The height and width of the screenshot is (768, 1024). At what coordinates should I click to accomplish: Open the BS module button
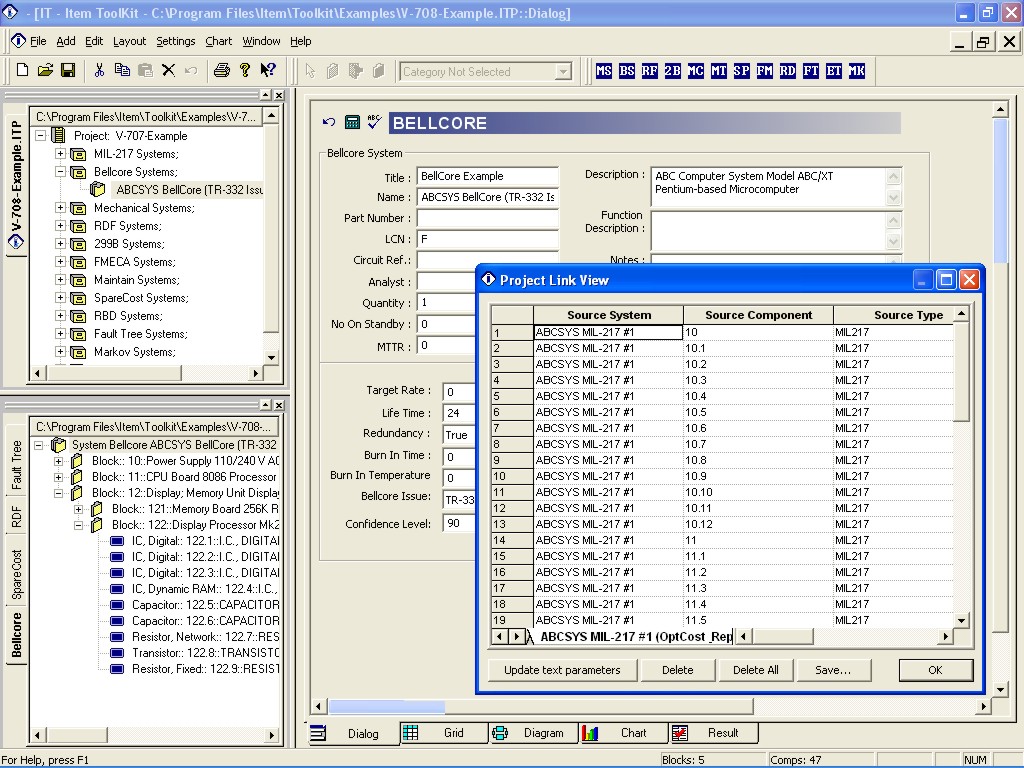point(627,71)
